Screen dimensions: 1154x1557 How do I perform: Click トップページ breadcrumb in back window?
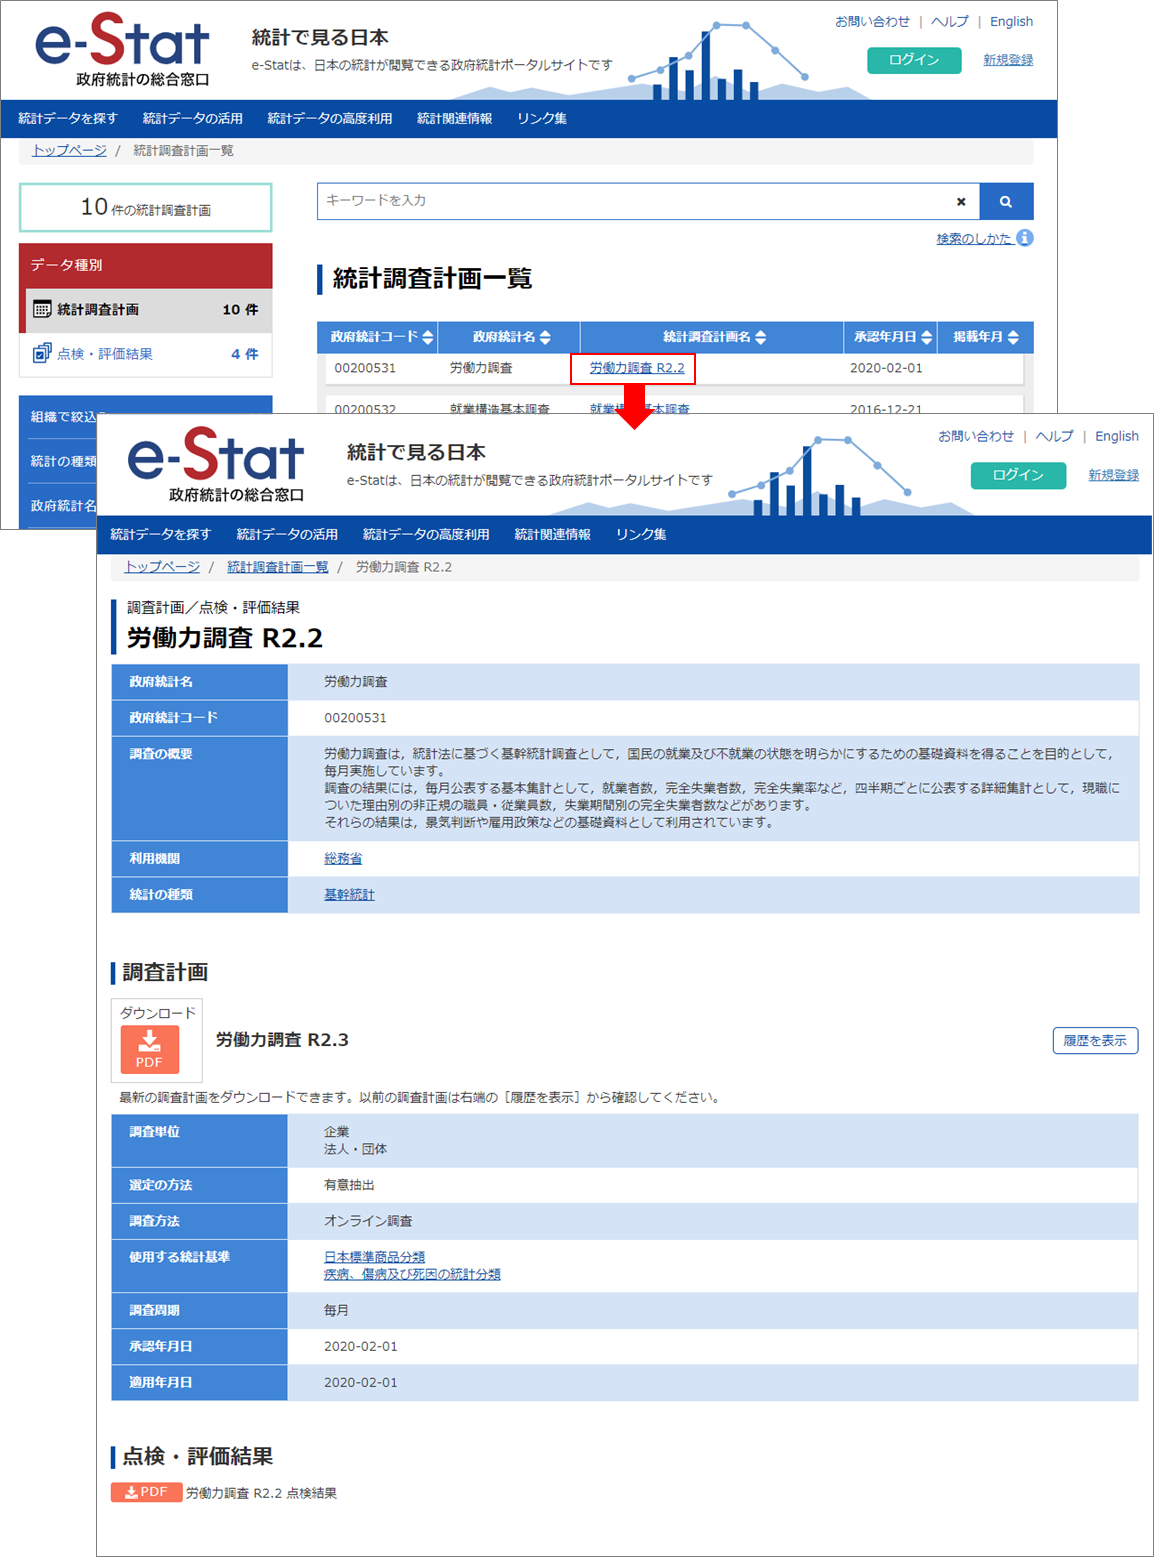(x=69, y=150)
